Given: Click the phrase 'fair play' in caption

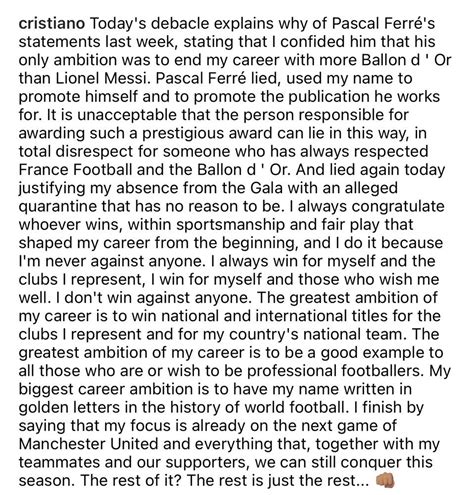Looking at the screenshot, I should tap(347, 225).
